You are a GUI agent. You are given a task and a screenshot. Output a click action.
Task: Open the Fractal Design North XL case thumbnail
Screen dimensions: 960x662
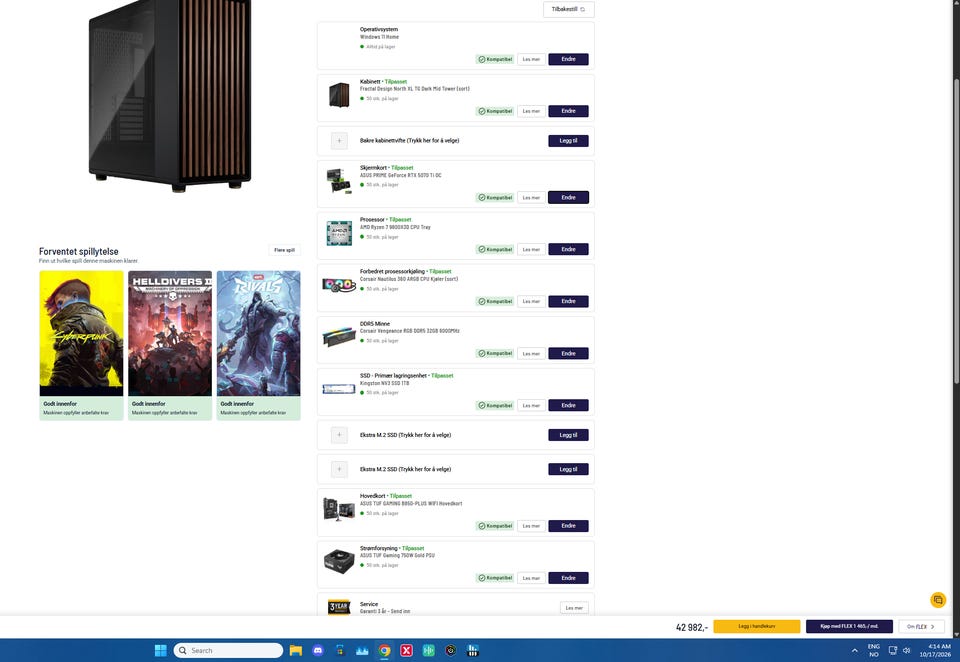339,95
